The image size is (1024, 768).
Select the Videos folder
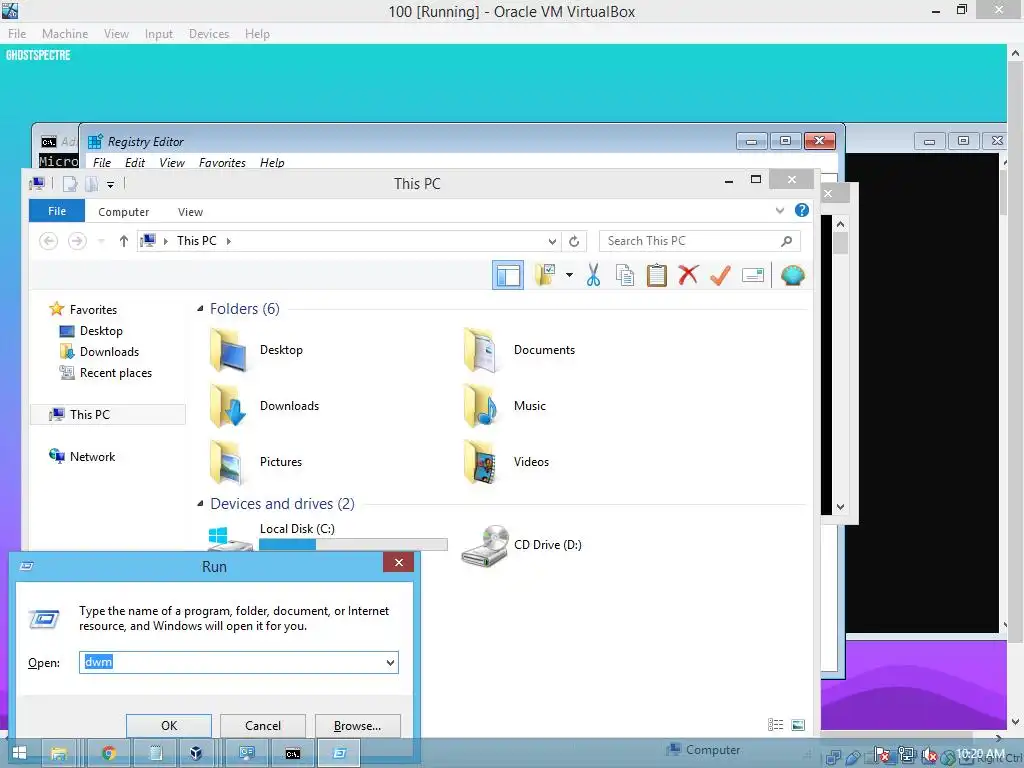pyautogui.click(x=506, y=462)
